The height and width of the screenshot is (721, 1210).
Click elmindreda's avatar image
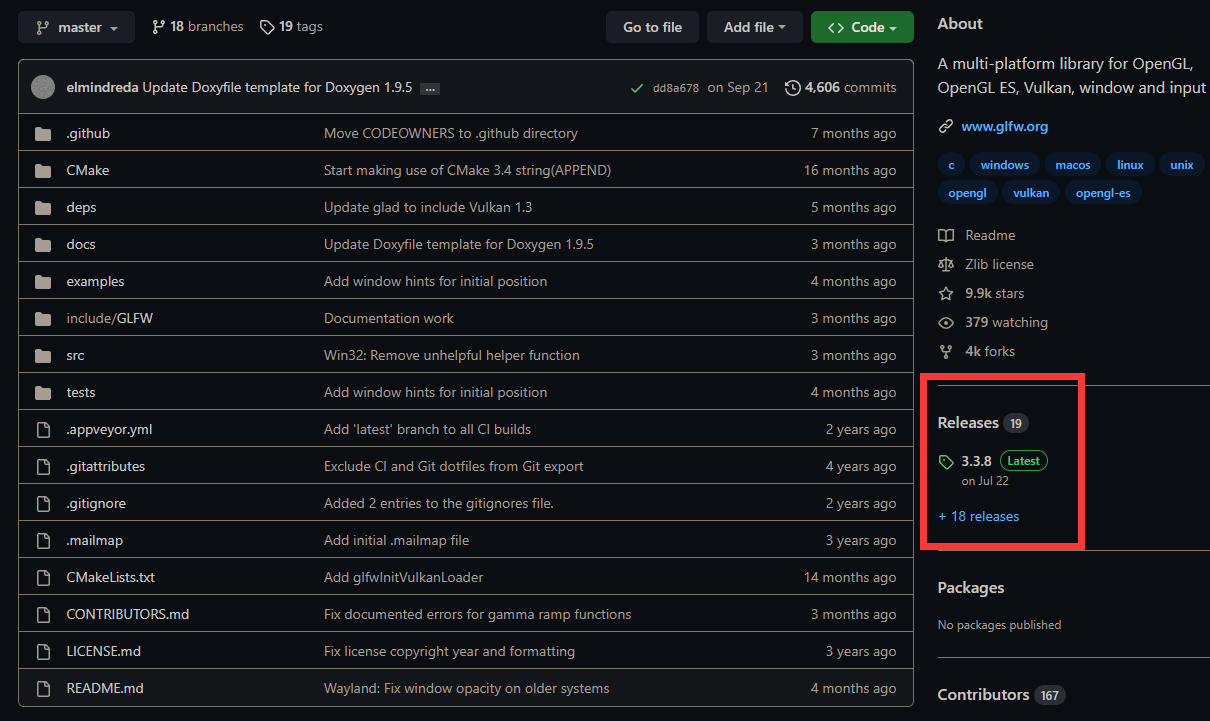(x=43, y=87)
